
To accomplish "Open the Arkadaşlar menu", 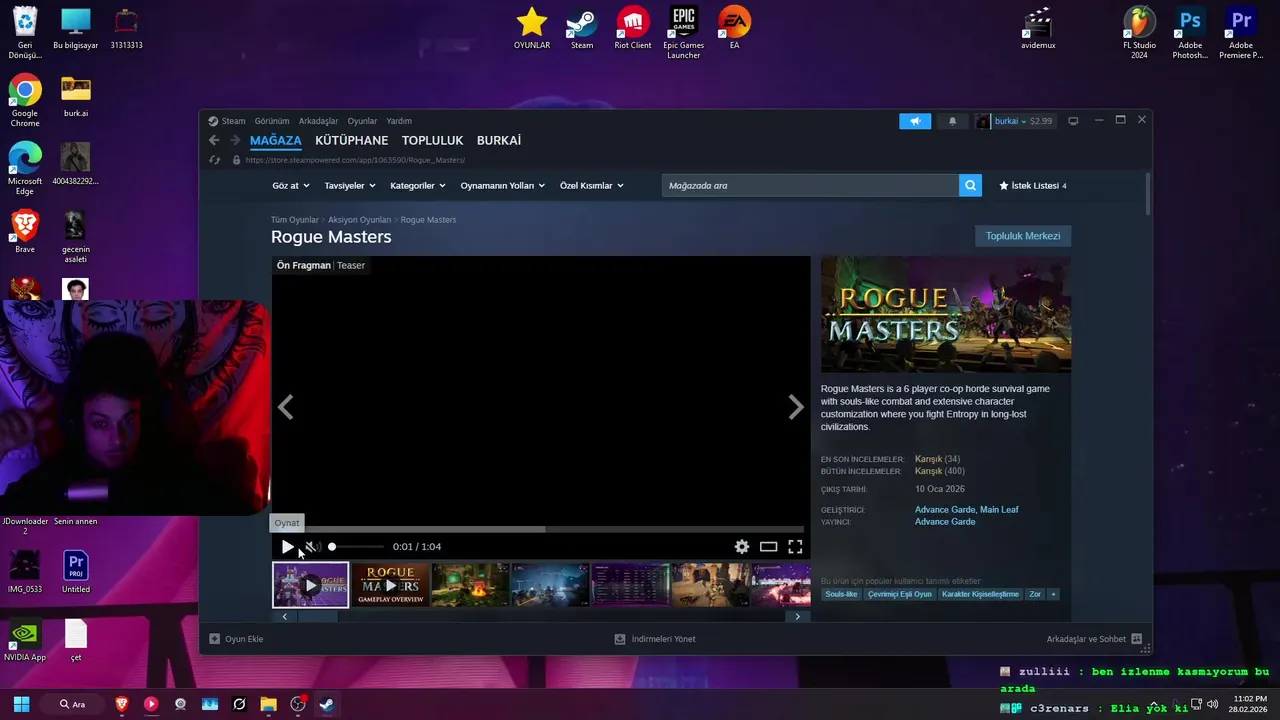I will click(318, 121).
